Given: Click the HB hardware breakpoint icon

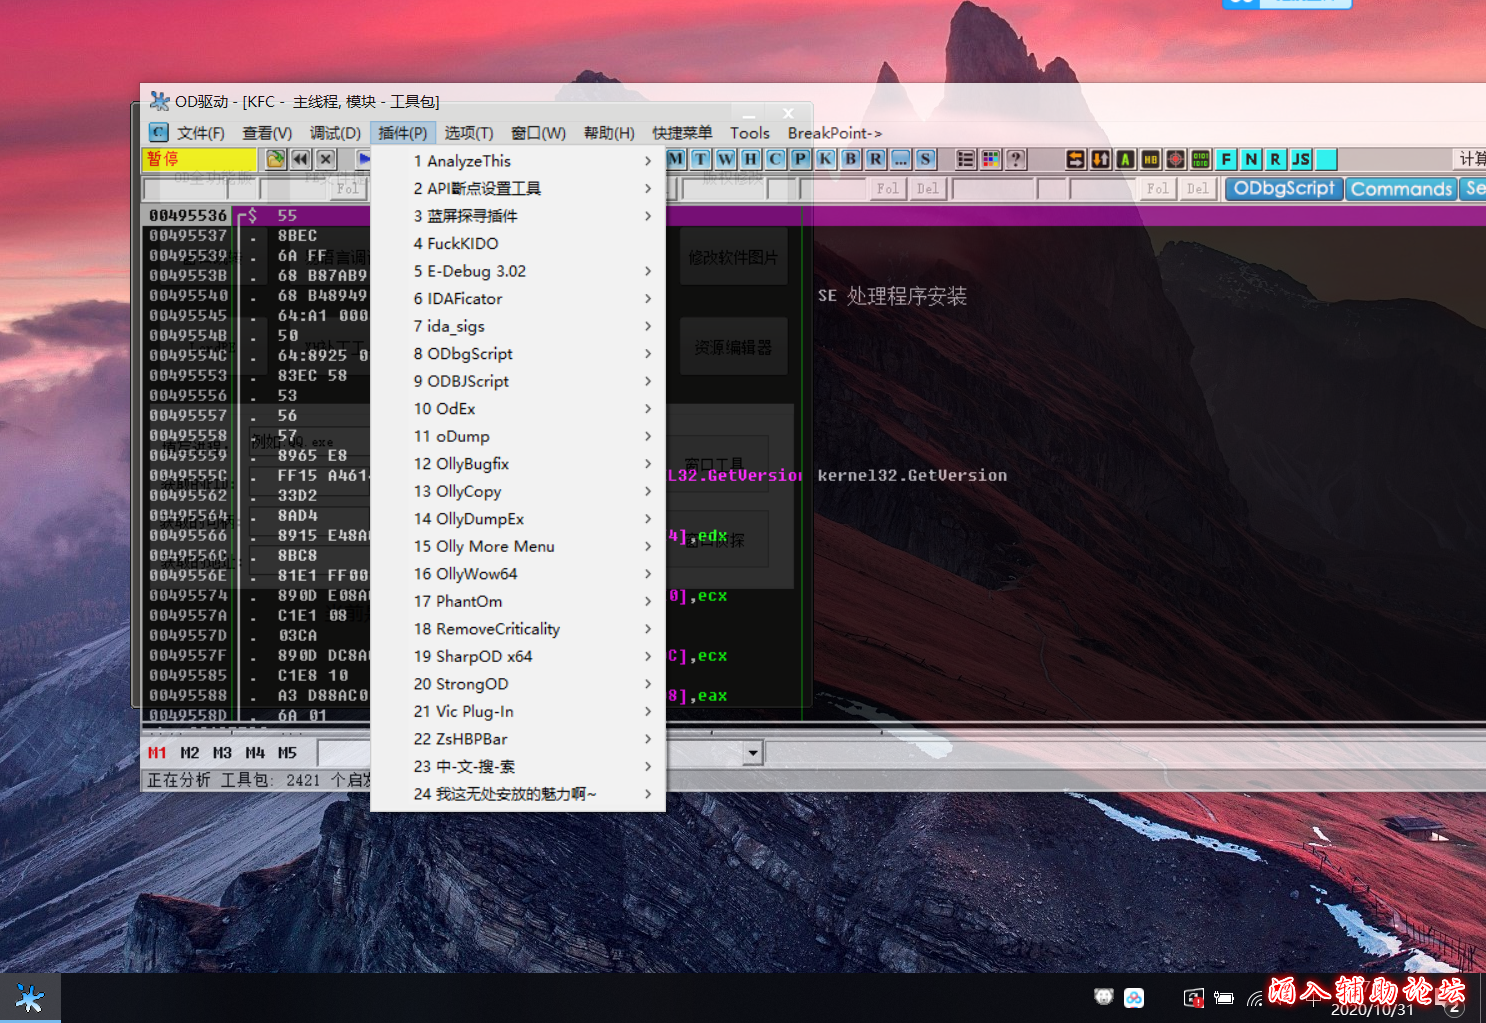Looking at the screenshot, I should tap(1150, 159).
